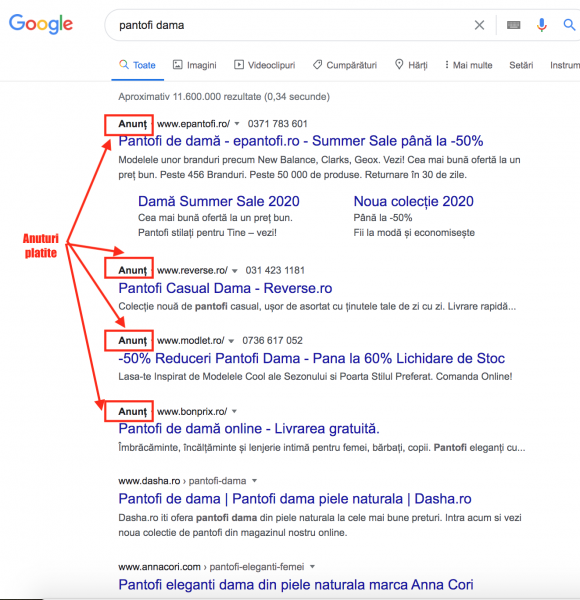
Task: Expand arrow next to www.epantofi.ro
Action: click(237, 124)
